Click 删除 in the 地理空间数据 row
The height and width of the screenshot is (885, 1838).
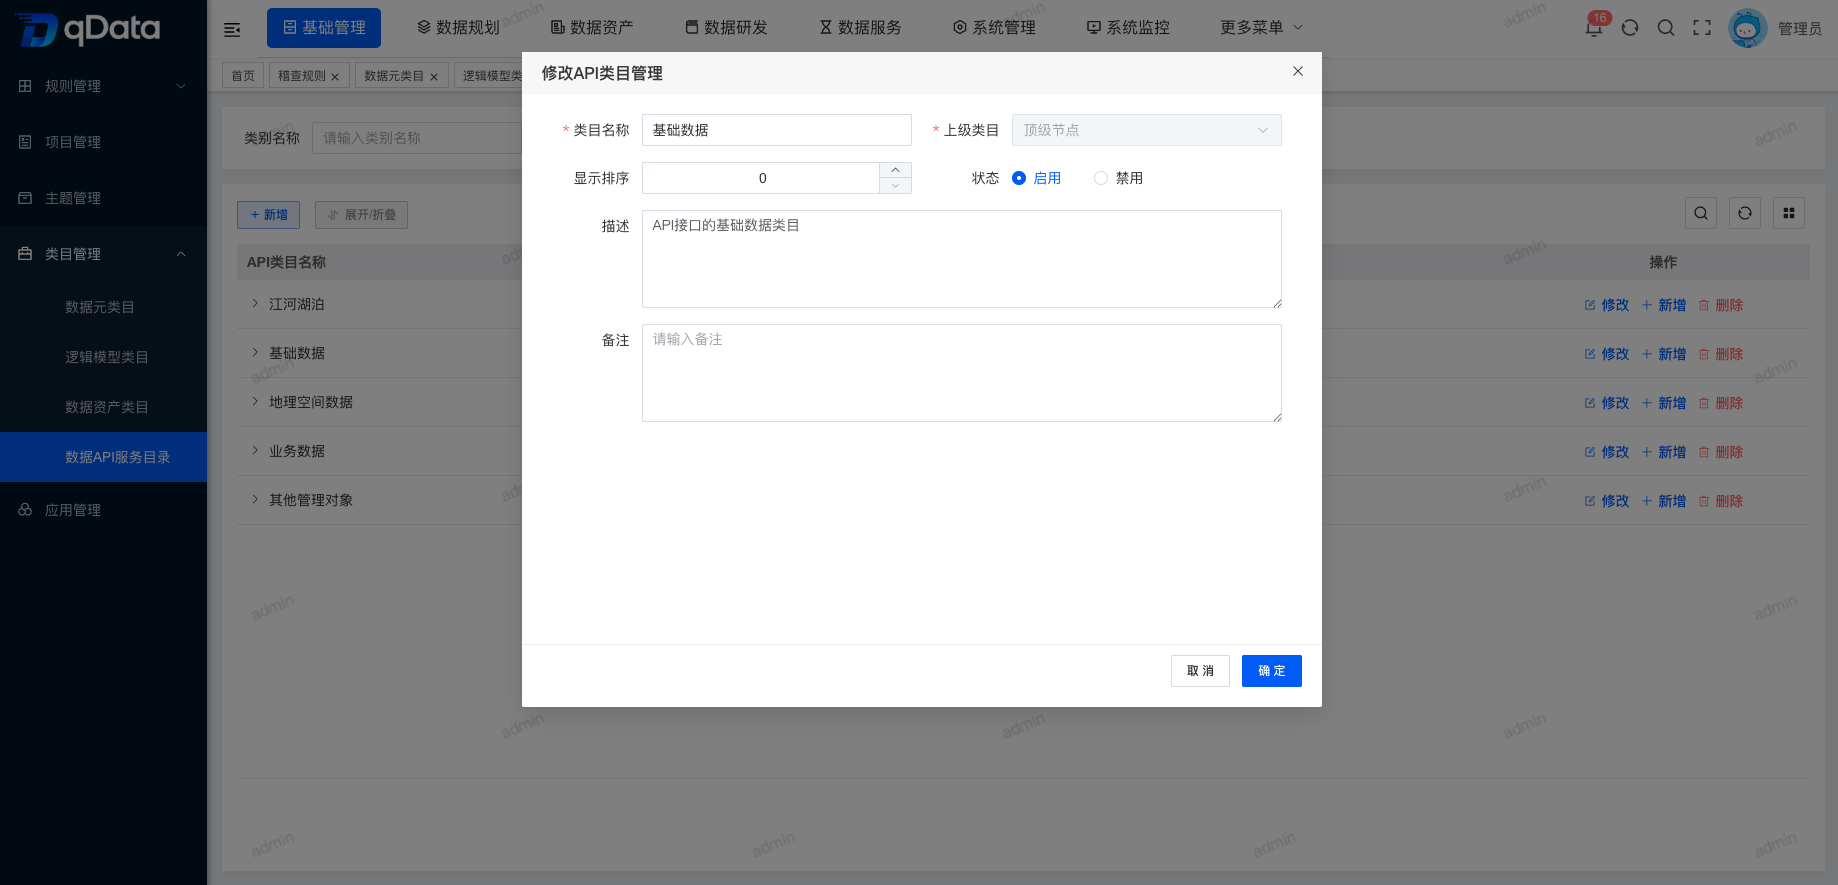pos(1720,403)
